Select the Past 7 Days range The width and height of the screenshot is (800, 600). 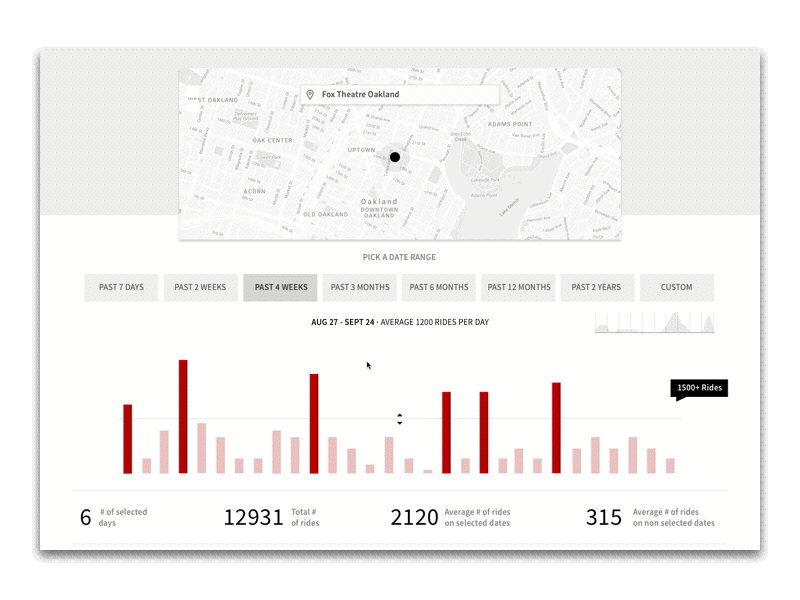(x=121, y=287)
